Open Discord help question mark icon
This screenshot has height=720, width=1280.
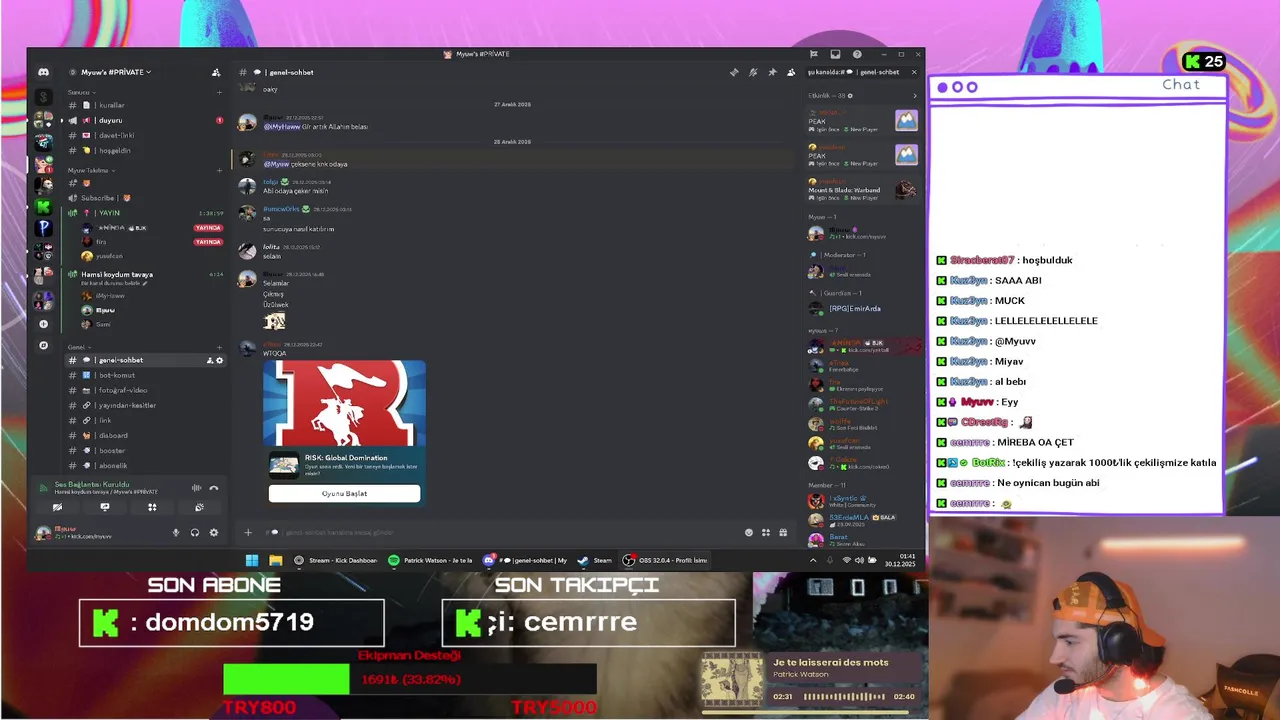857,54
